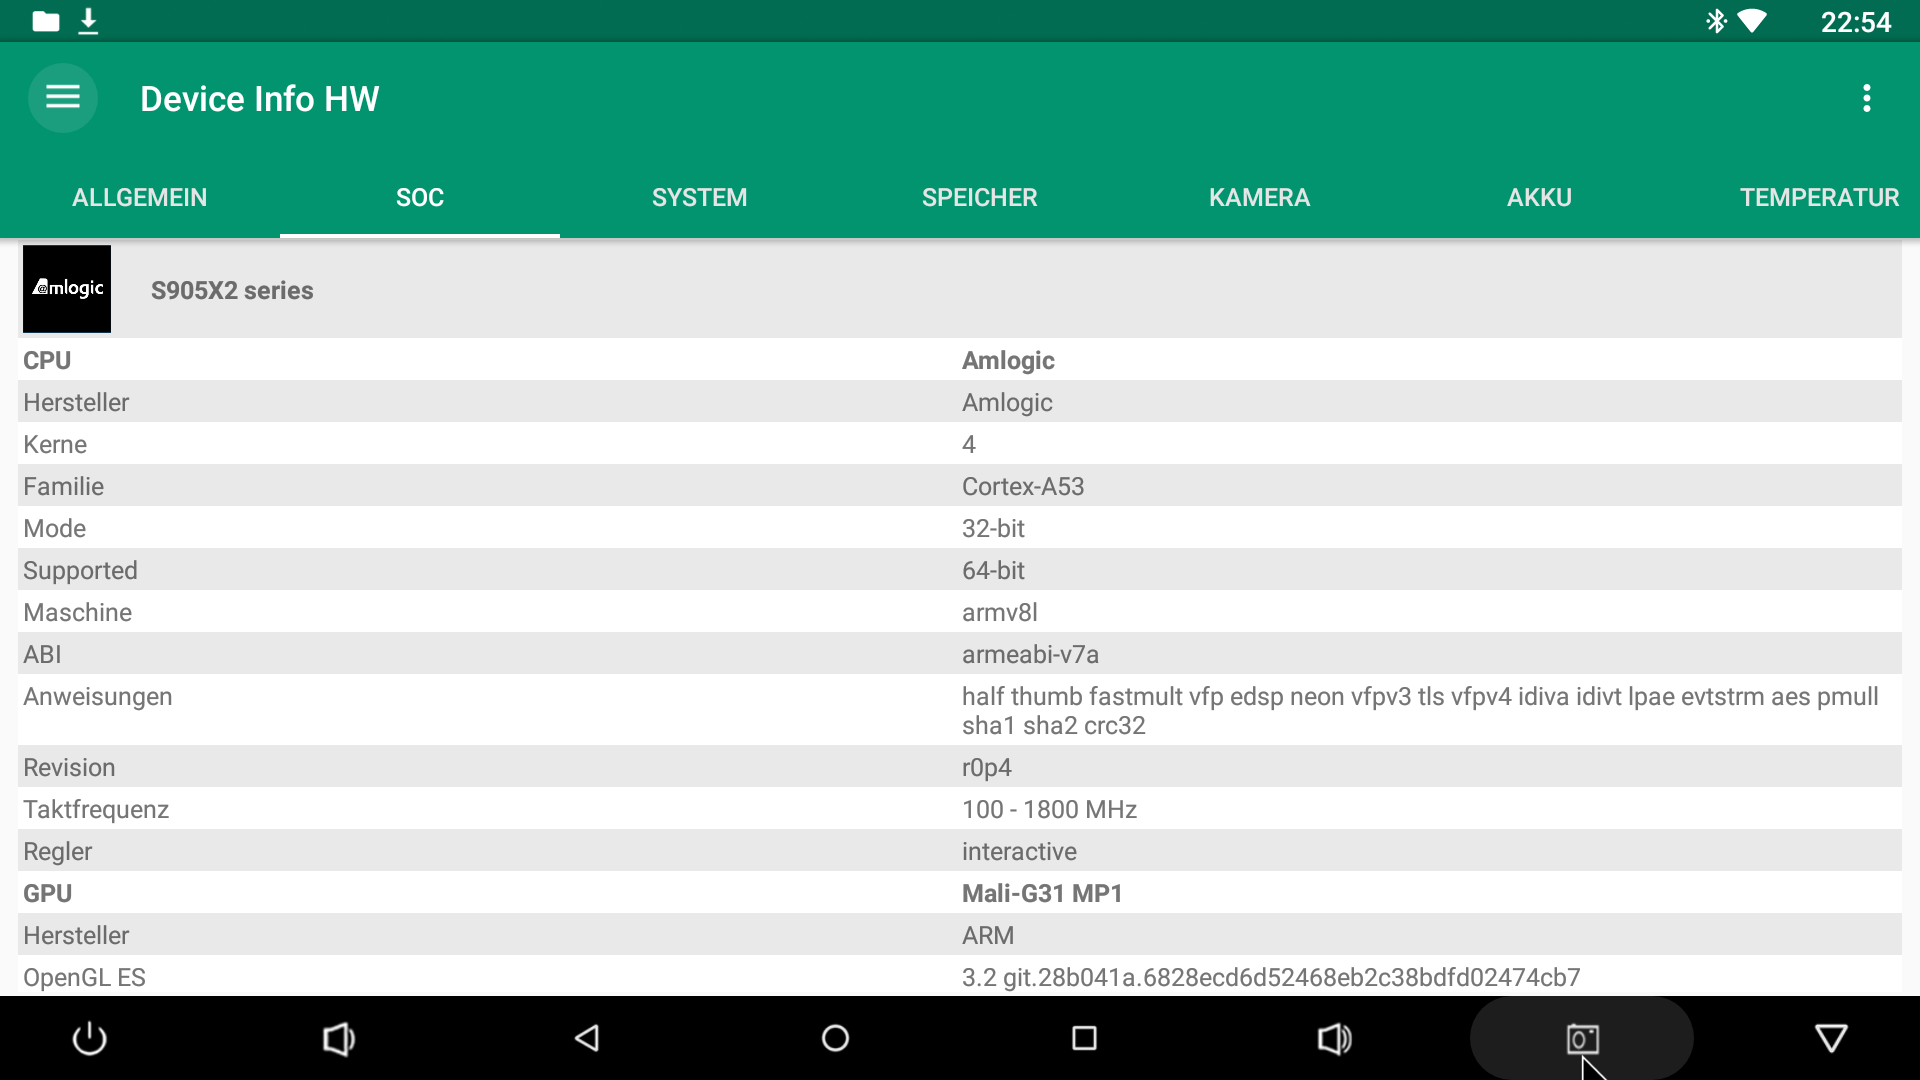The width and height of the screenshot is (1920, 1080).
Task: Tap the Revision r0p4 value
Action: coord(987,767)
